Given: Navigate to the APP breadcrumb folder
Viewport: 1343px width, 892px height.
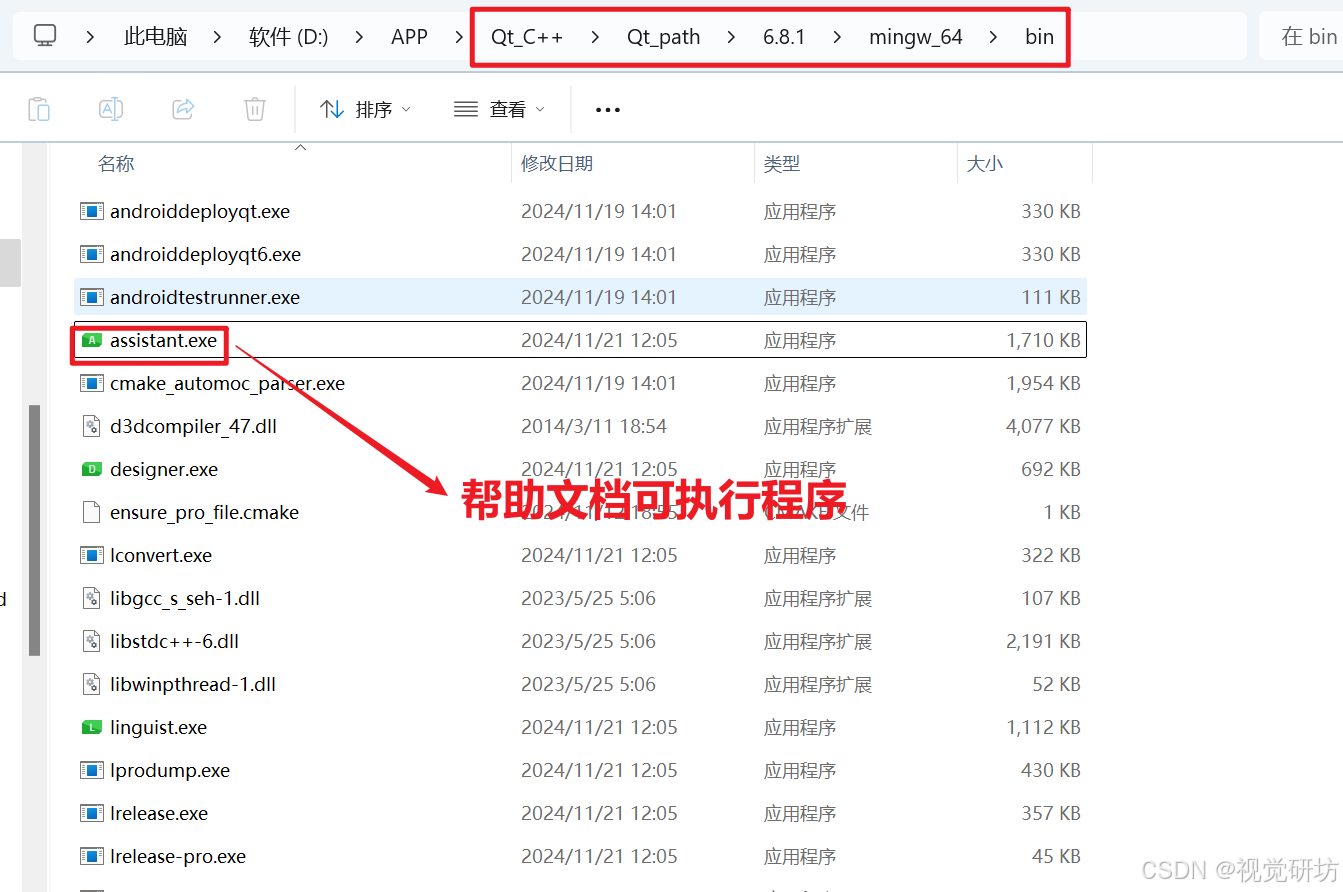Looking at the screenshot, I should click(x=409, y=37).
